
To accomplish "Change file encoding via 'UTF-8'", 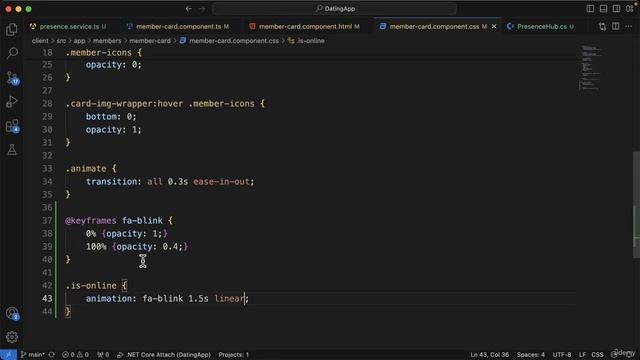I will tap(562, 355).
